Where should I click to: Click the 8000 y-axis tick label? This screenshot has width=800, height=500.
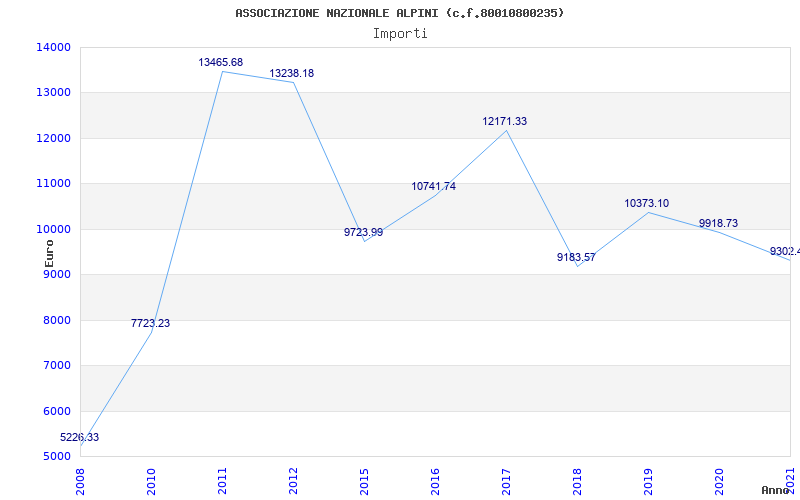coord(56,320)
